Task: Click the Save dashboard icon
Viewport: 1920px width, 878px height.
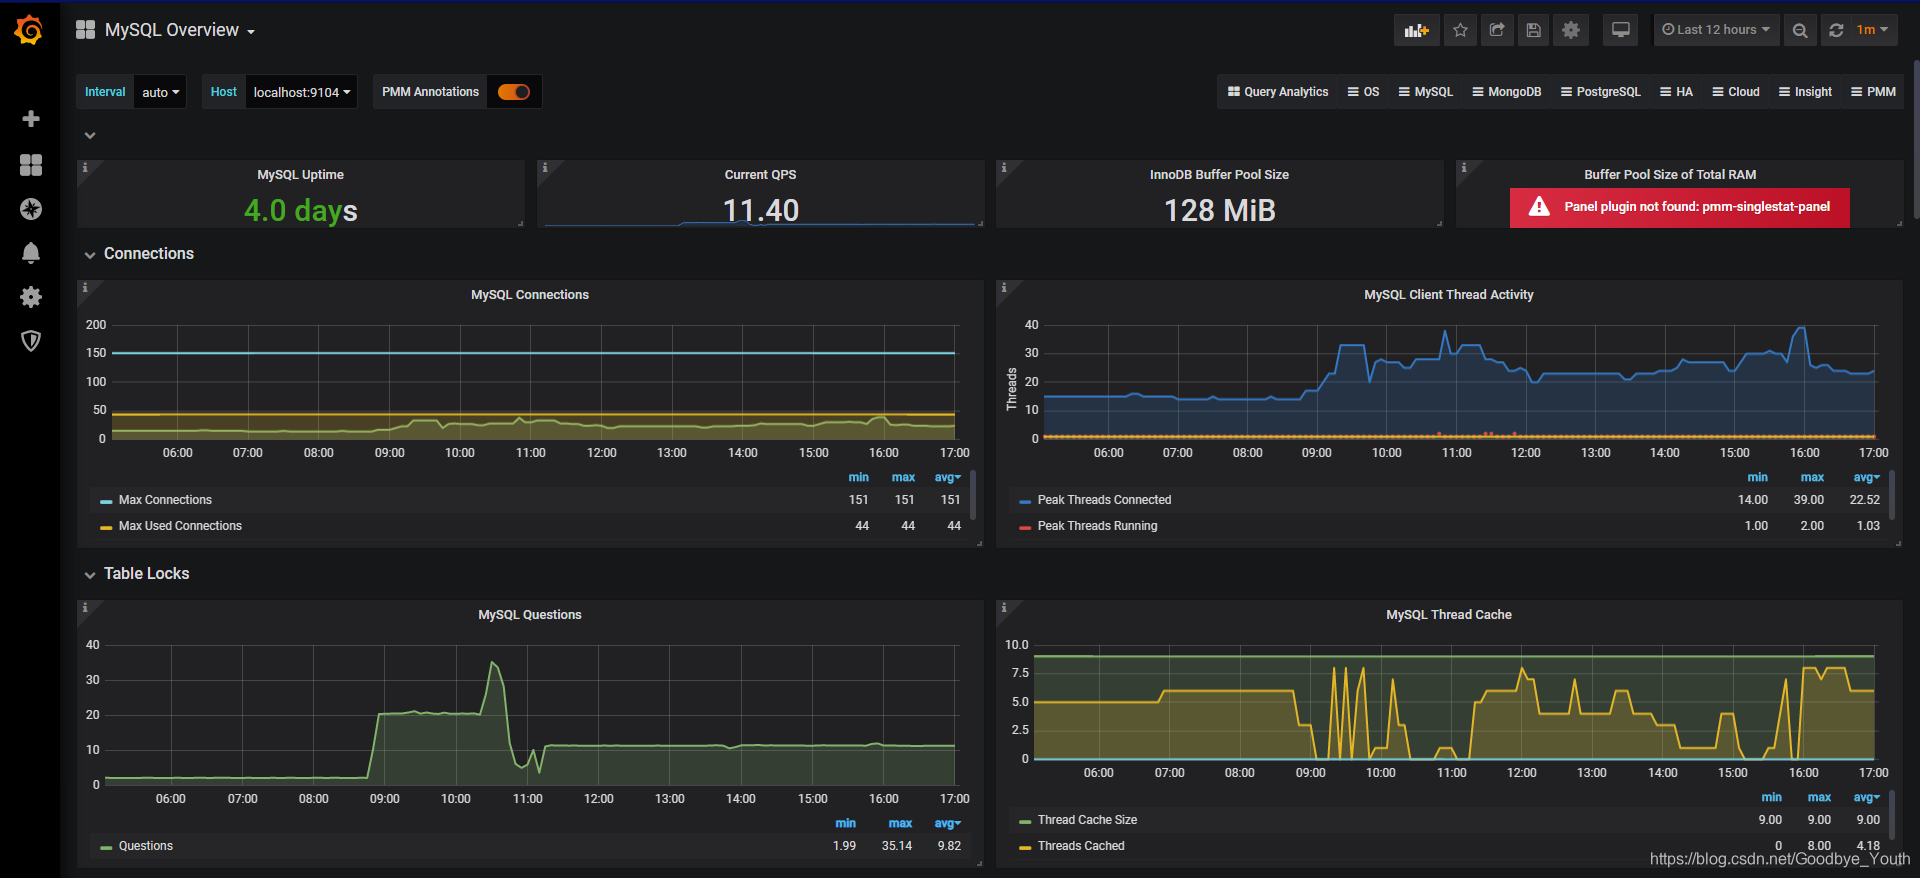Action: tap(1533, 30)
